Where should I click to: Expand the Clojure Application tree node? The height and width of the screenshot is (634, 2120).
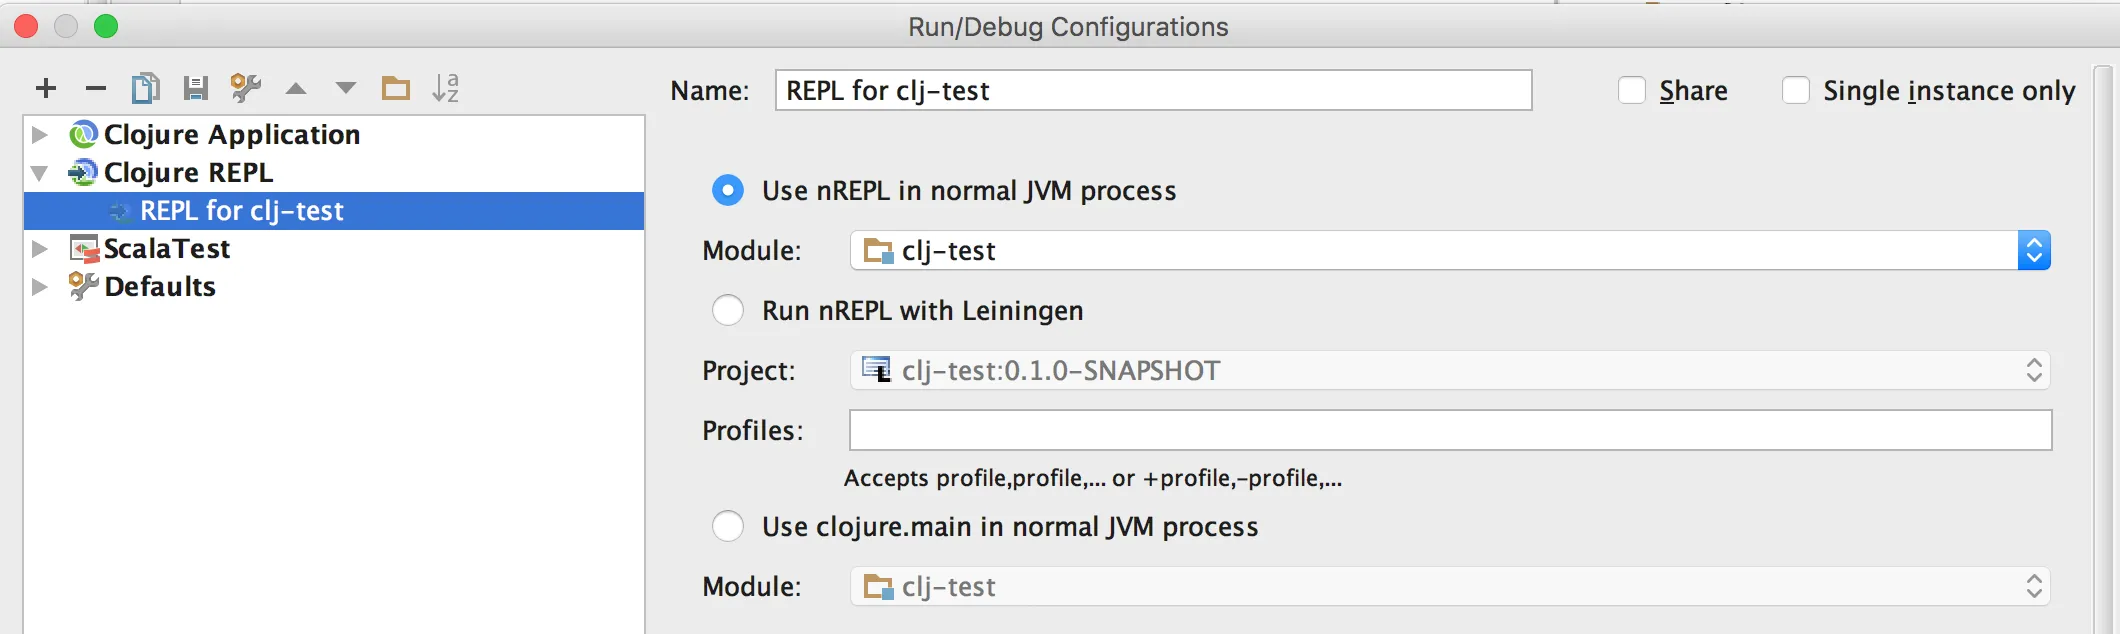click(40, 135)
